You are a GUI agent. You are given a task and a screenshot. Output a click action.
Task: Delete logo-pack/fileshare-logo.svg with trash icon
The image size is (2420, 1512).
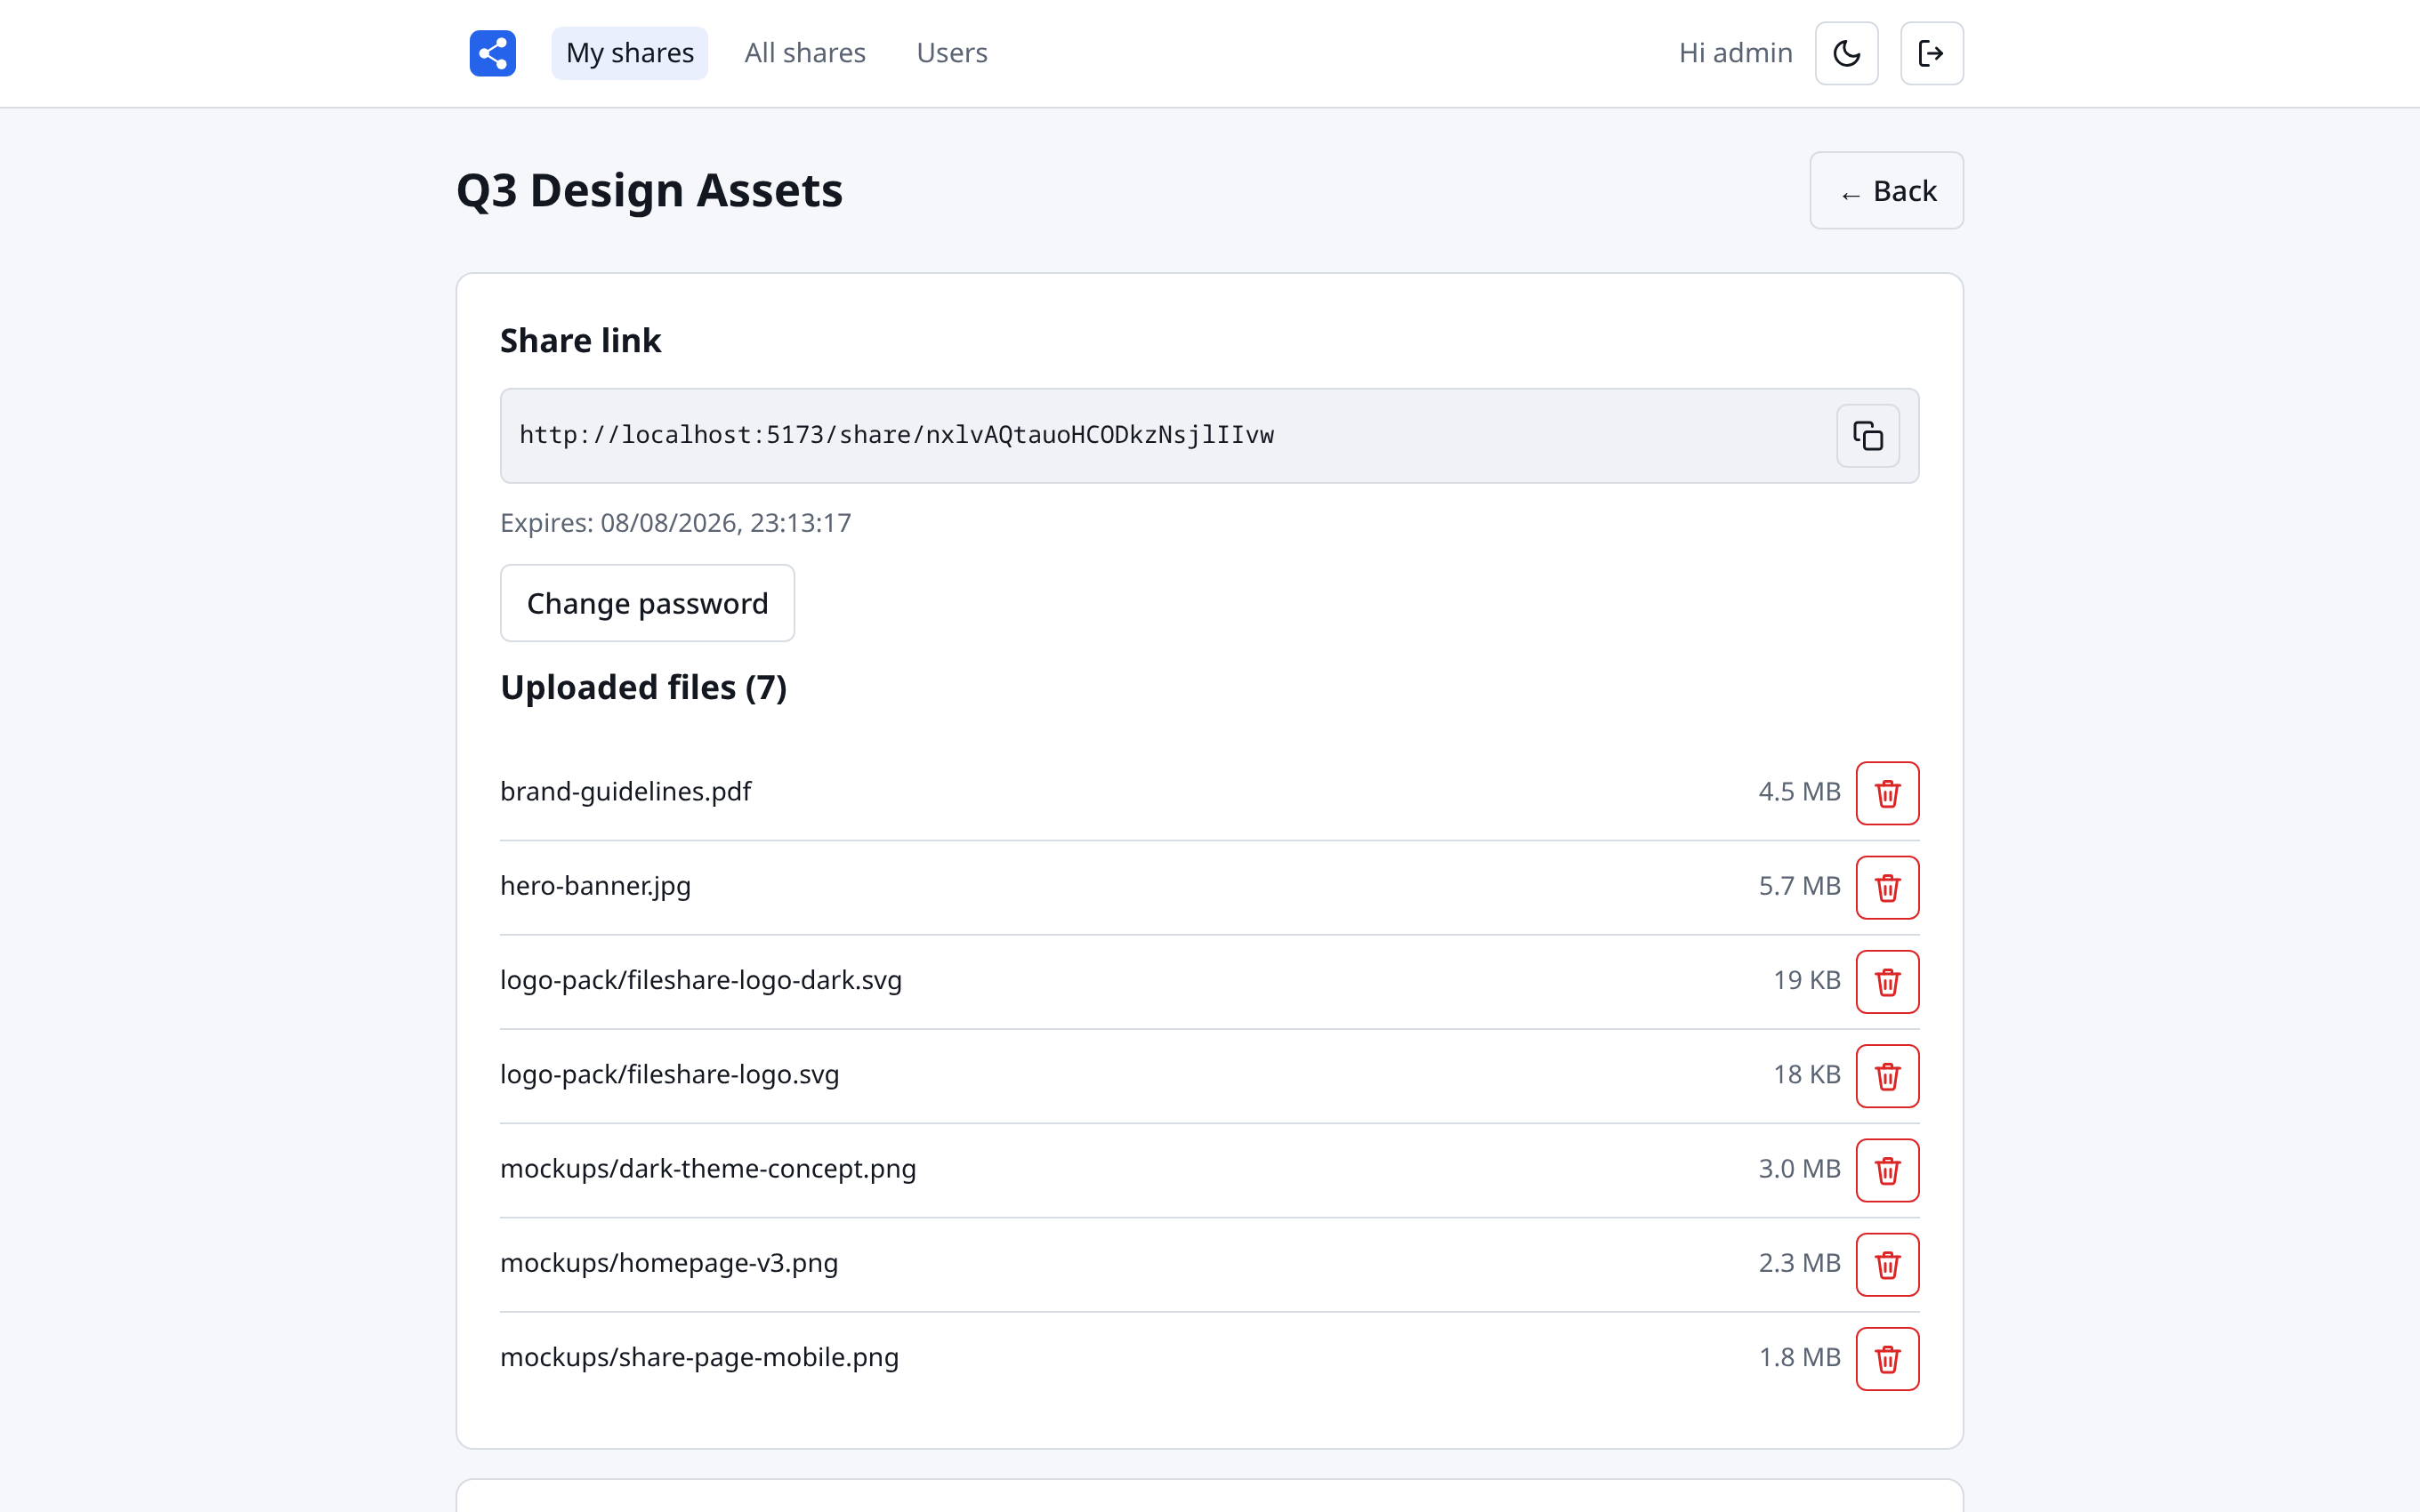coord(1887,1076)
